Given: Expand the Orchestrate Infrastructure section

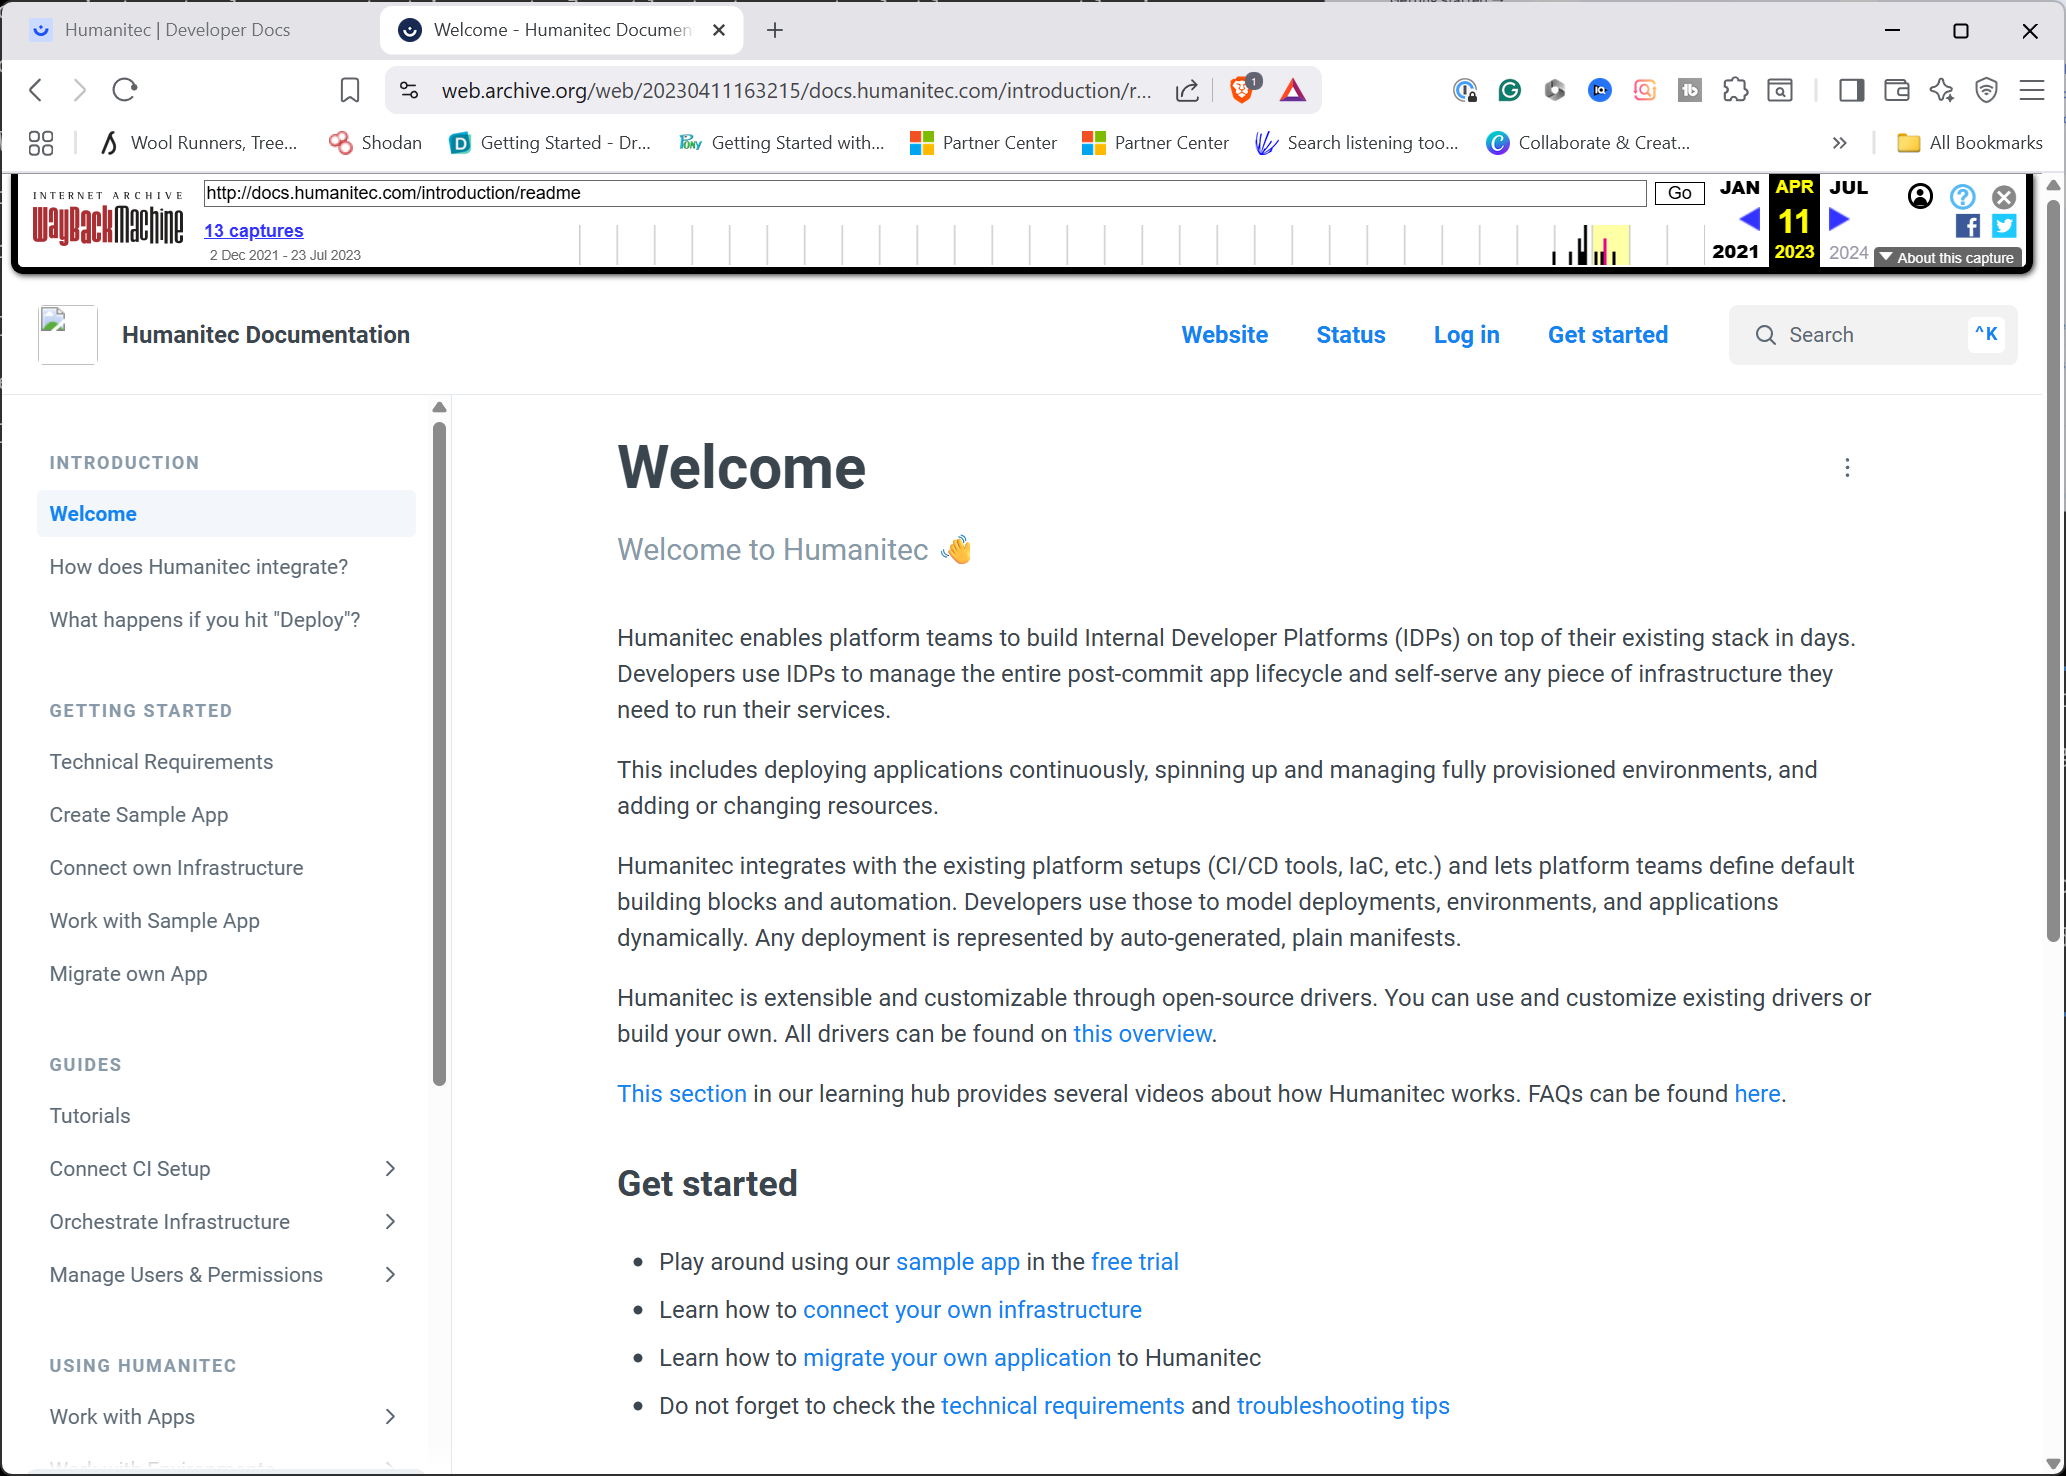Looking at the screenshot, I should [390, 1221].
